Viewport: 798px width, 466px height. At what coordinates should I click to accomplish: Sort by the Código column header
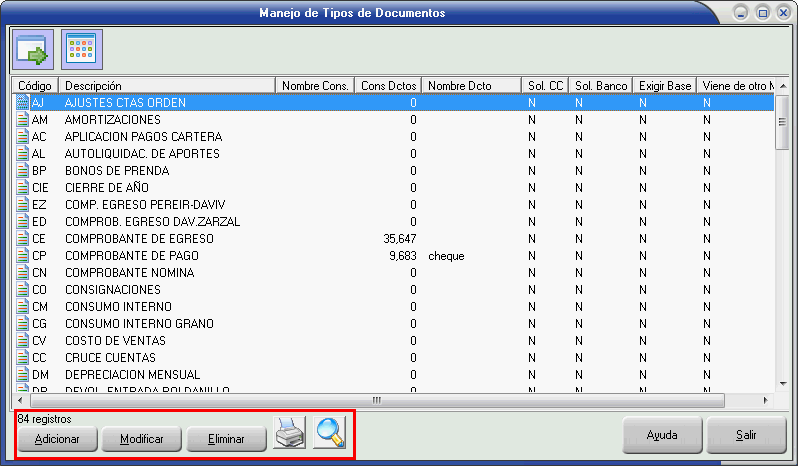(35, 86)
